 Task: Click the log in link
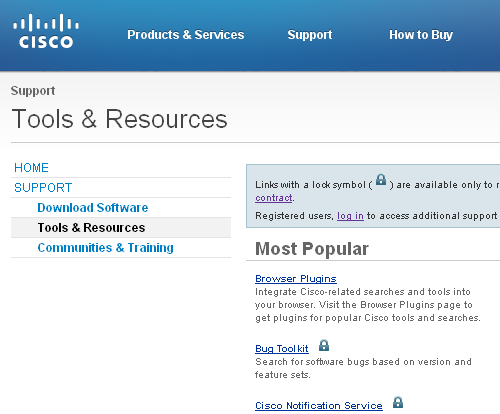pyautogui.click(x=350, y=216)
